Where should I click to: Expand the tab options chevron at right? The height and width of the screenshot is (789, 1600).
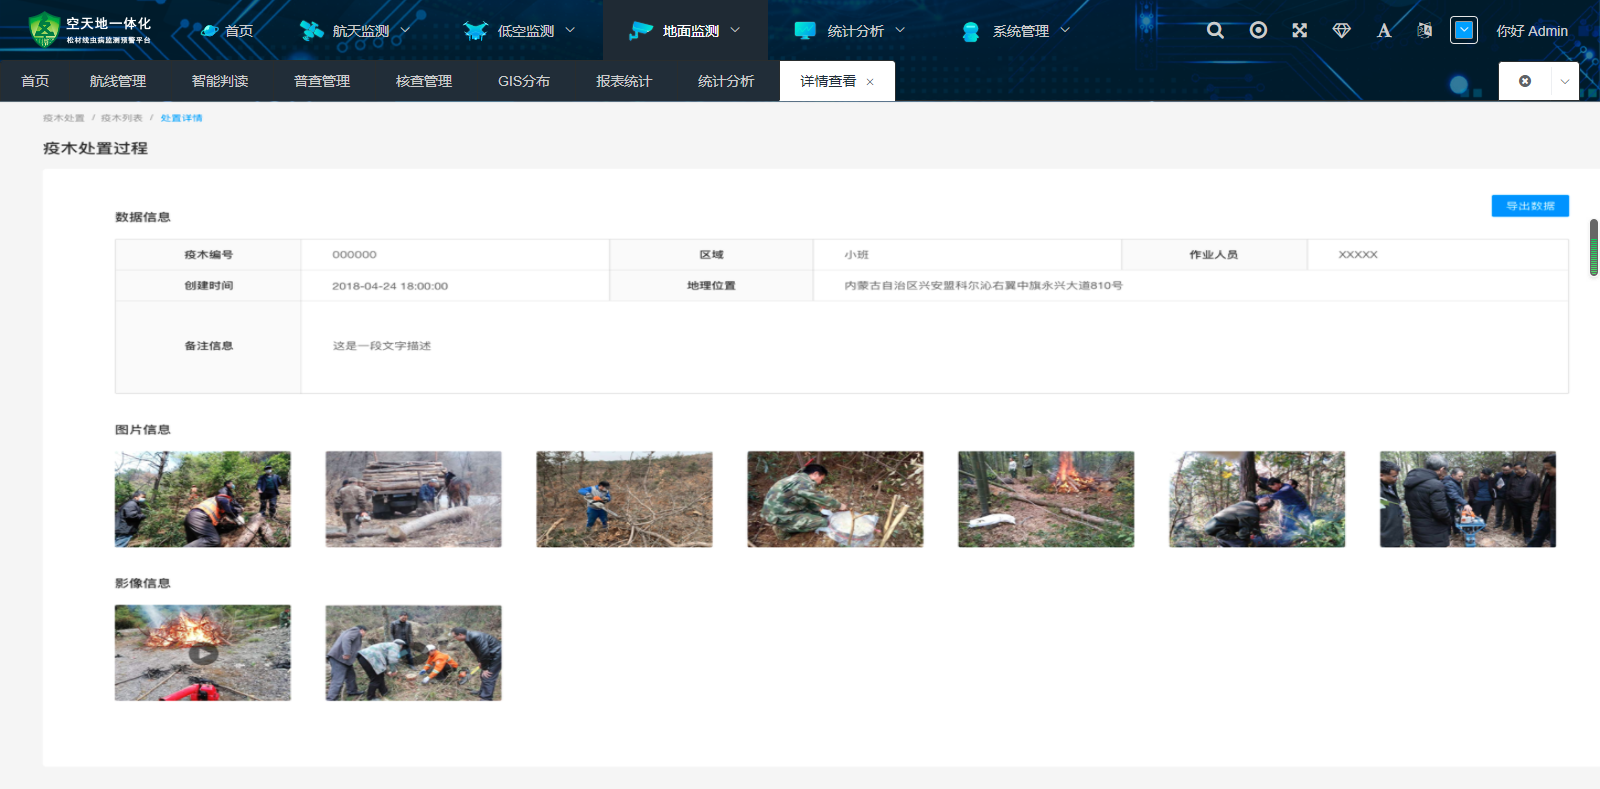[1565, 81]
